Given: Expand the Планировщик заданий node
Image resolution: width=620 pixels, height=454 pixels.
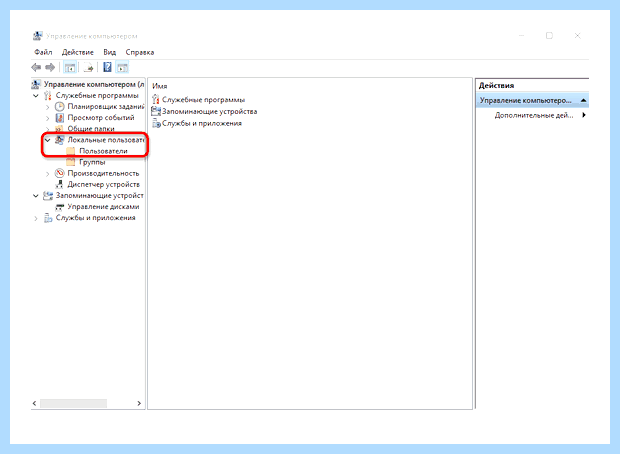Looking at the screenshot, I should [x=47, y=107].
